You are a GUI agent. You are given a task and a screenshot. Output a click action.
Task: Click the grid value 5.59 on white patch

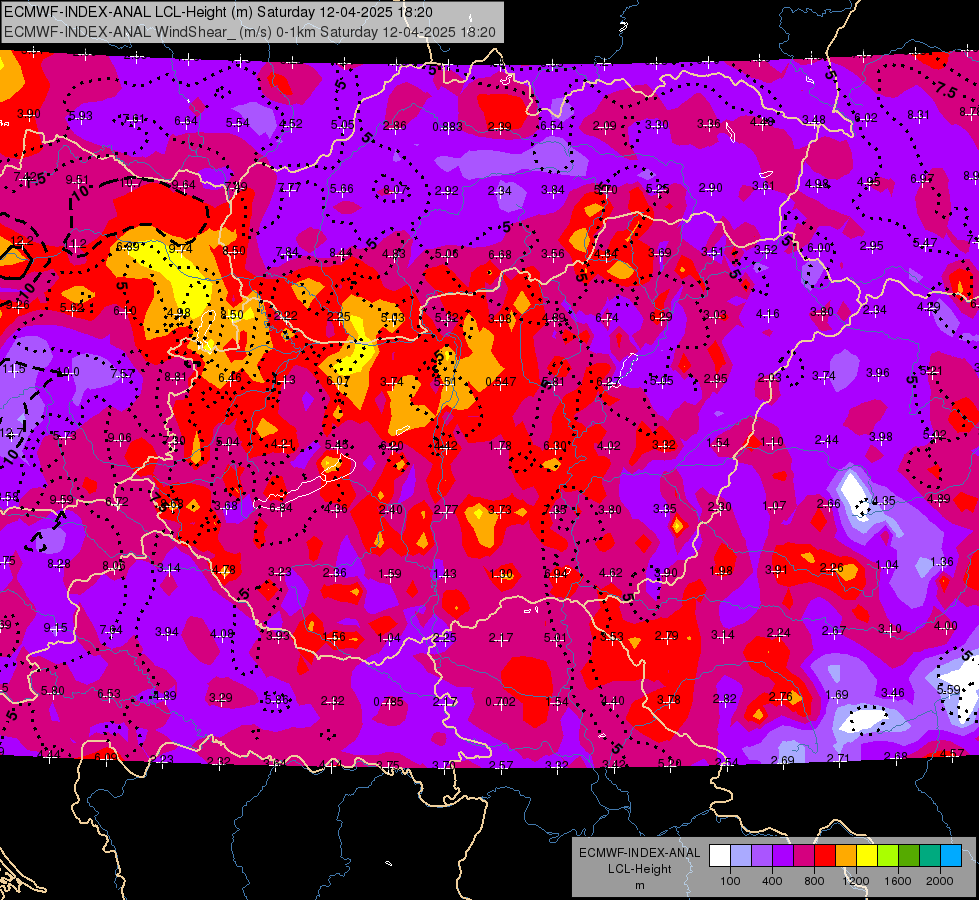coord(948,690)
